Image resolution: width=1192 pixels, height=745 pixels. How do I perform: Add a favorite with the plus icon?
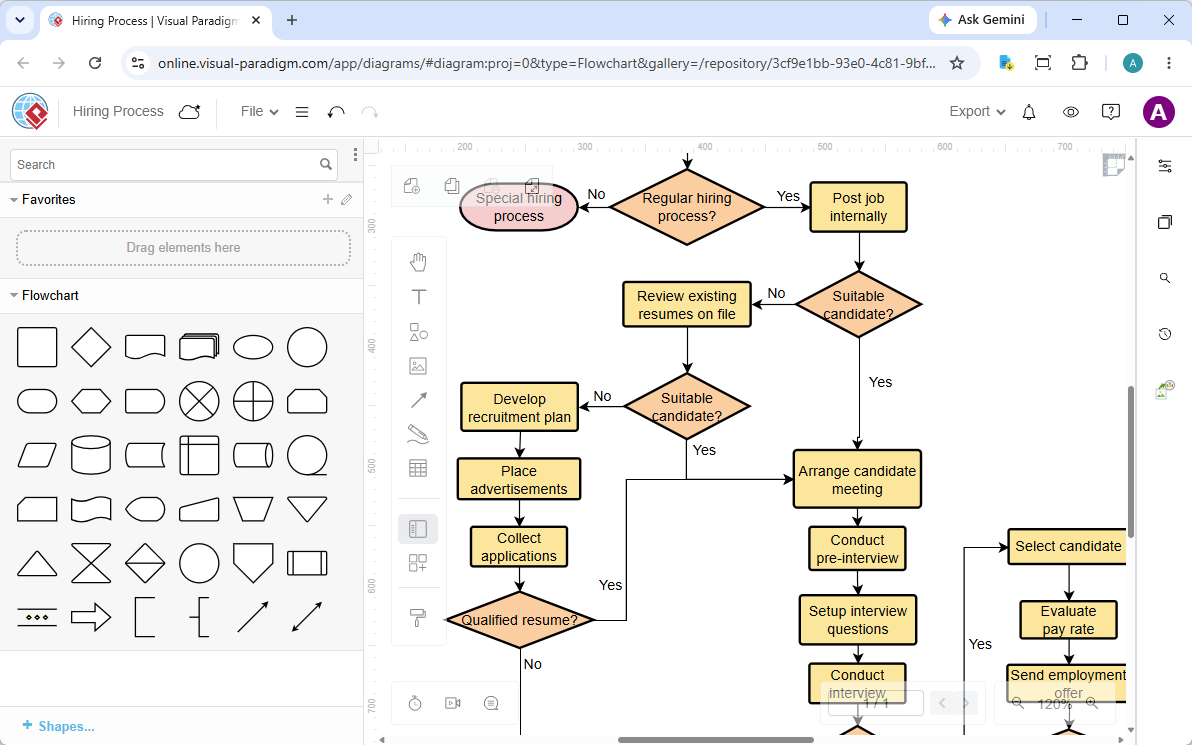click(x=328, y=199)
